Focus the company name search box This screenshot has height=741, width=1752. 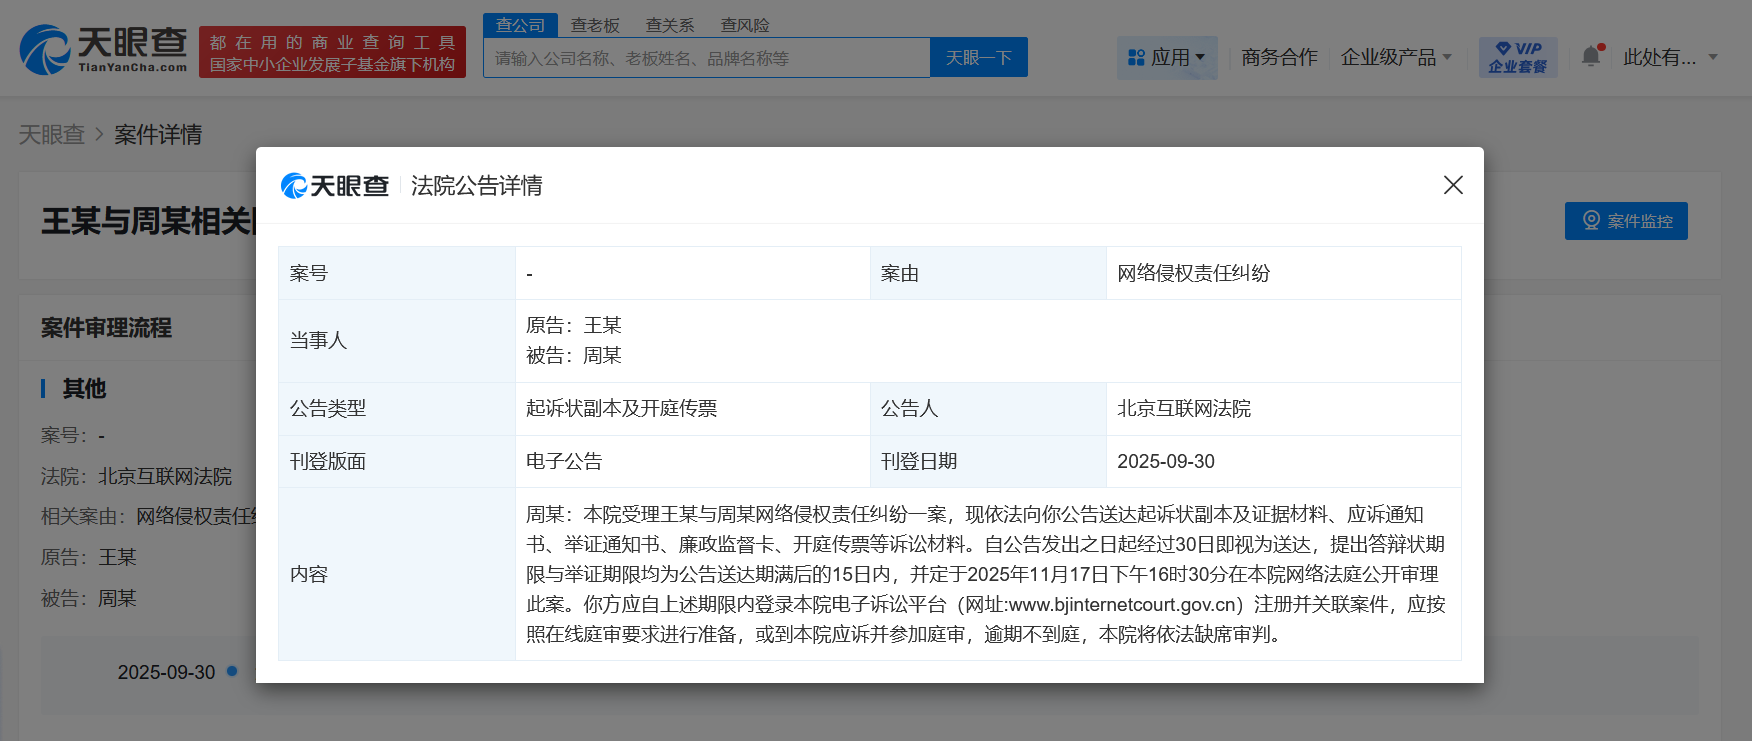(706, 58)
